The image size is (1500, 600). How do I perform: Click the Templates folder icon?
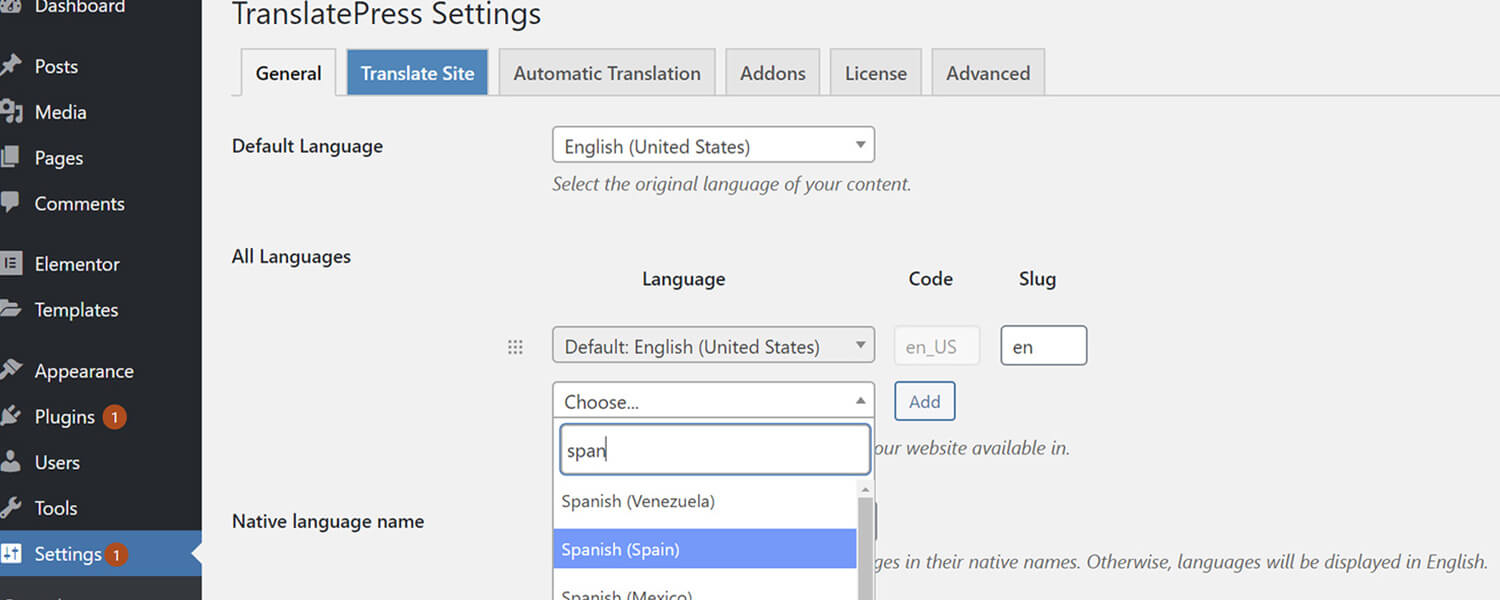[10, 310]
